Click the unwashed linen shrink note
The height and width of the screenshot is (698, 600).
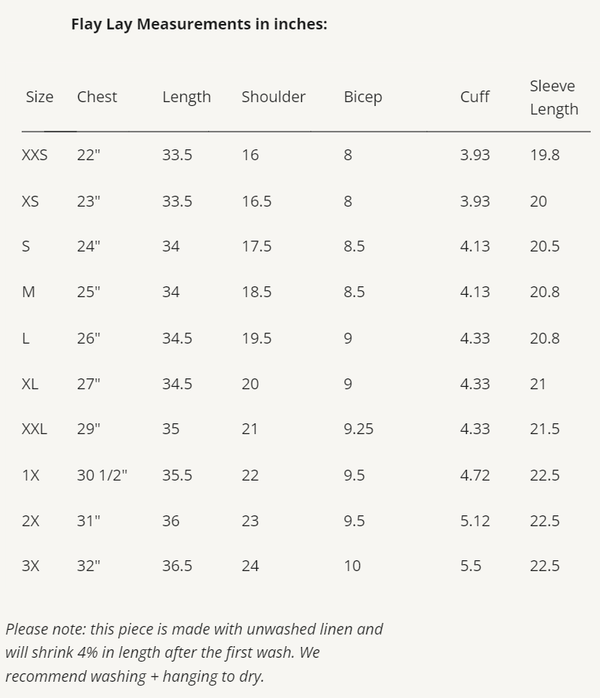[x=194, y=653]
